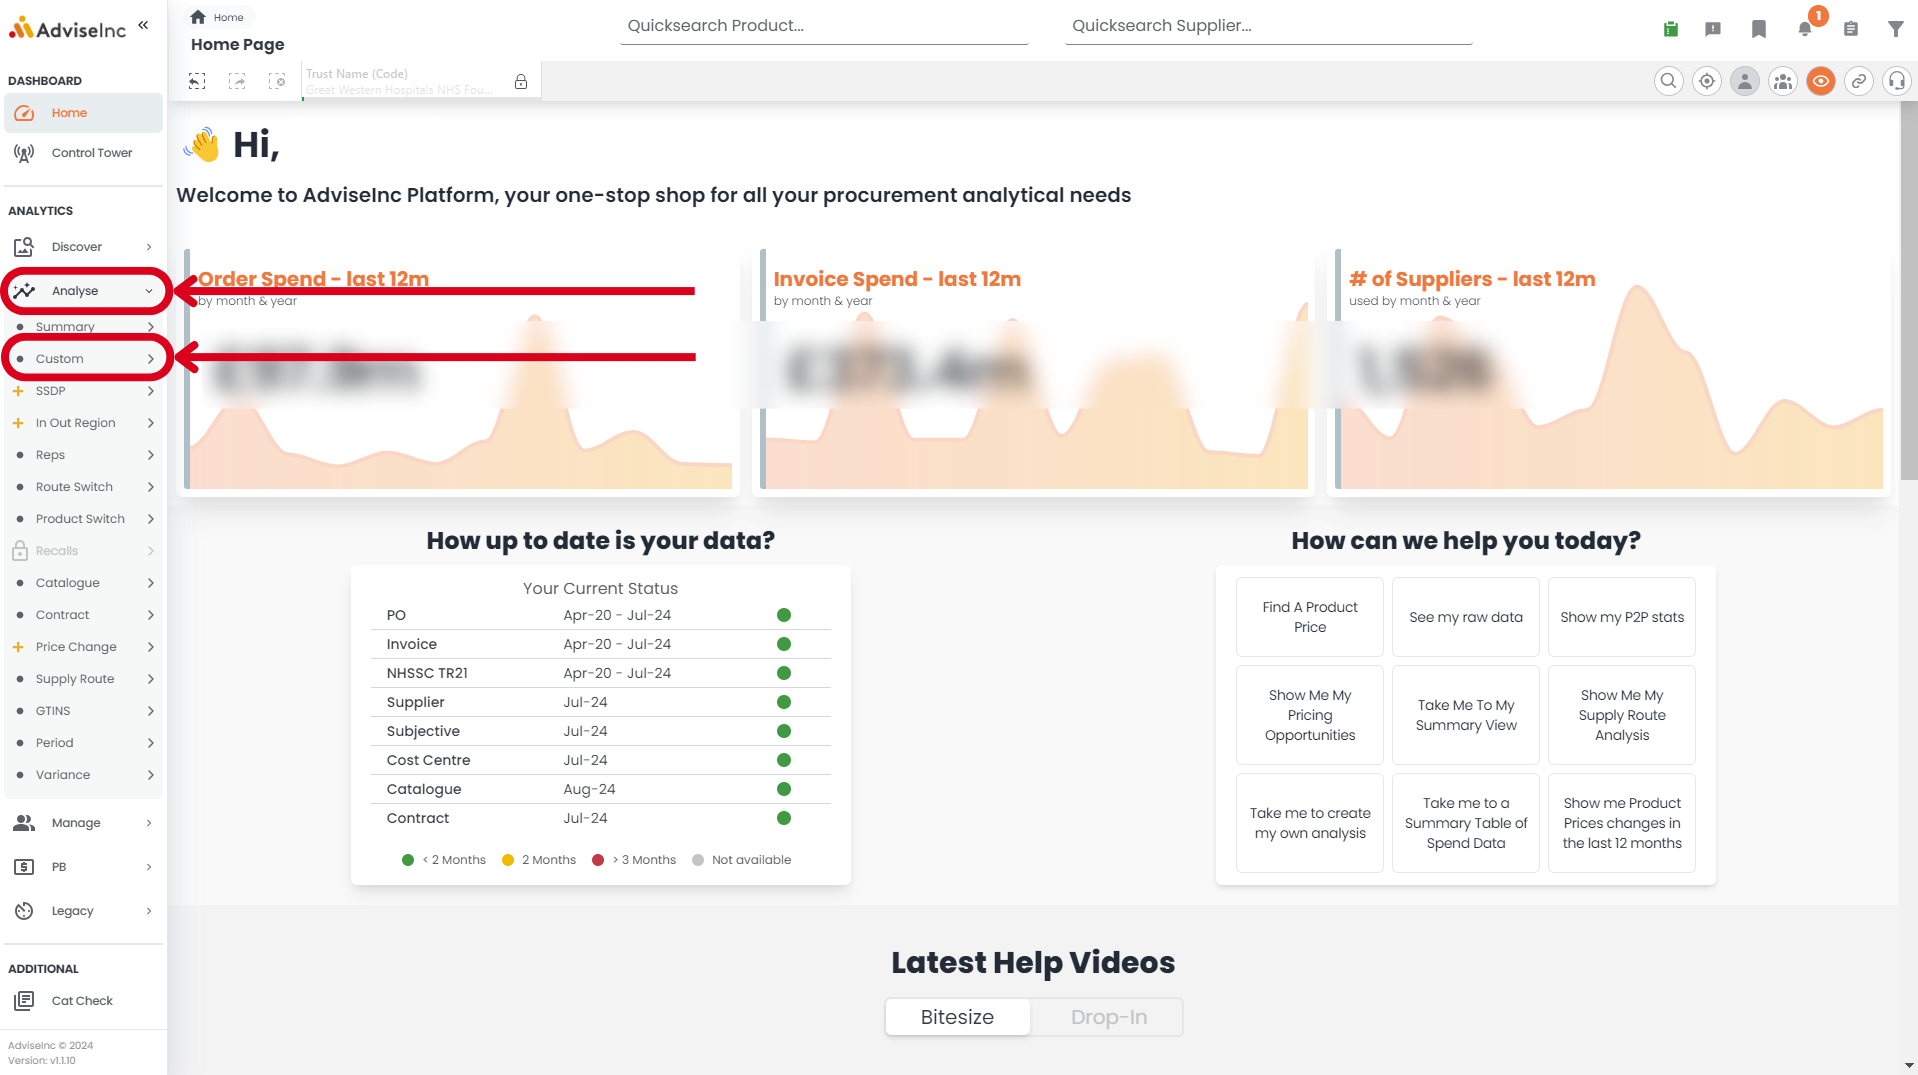Click the AdviseInc logo

[x=67, y=29]
